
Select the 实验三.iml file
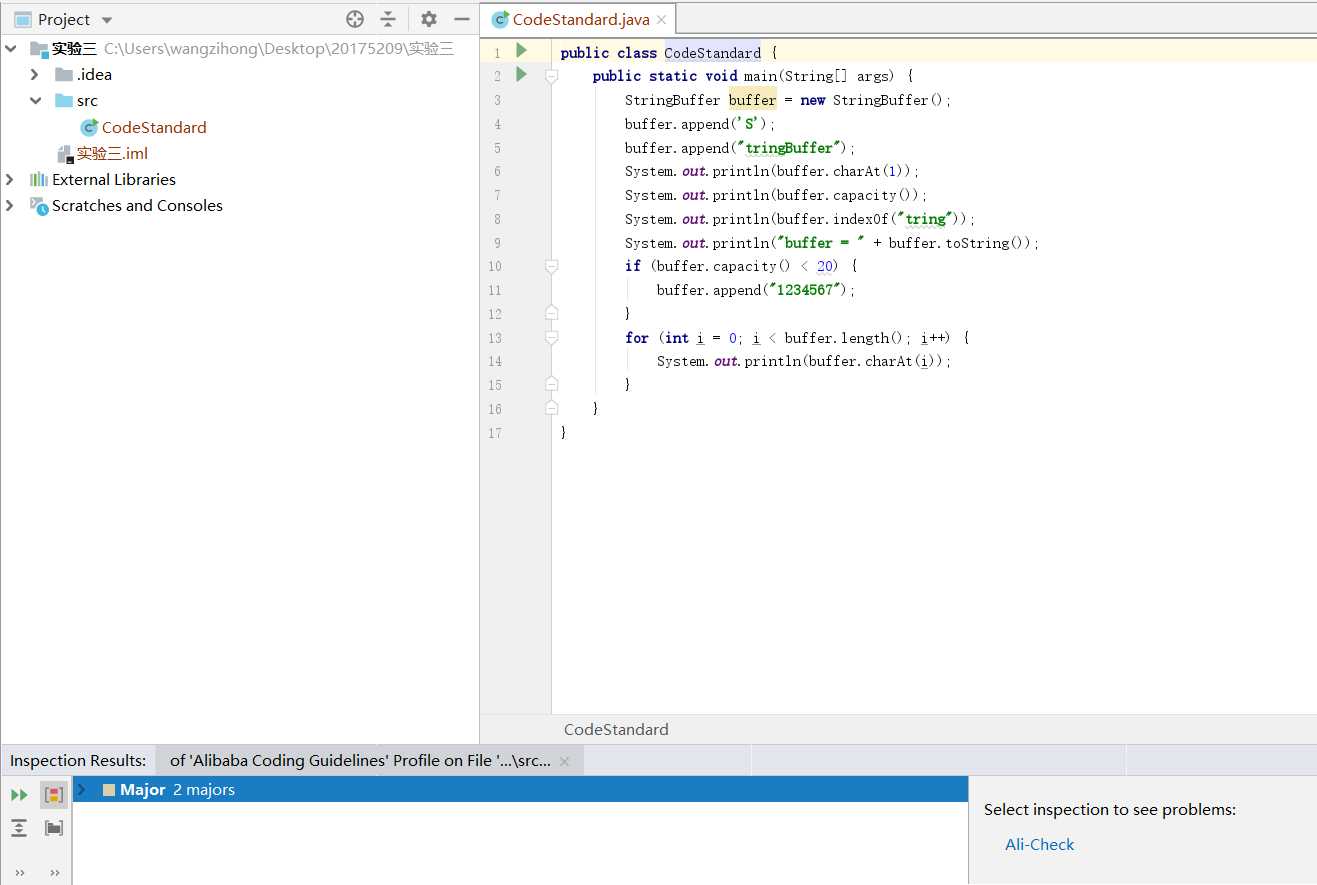click(x=112, y=153)
